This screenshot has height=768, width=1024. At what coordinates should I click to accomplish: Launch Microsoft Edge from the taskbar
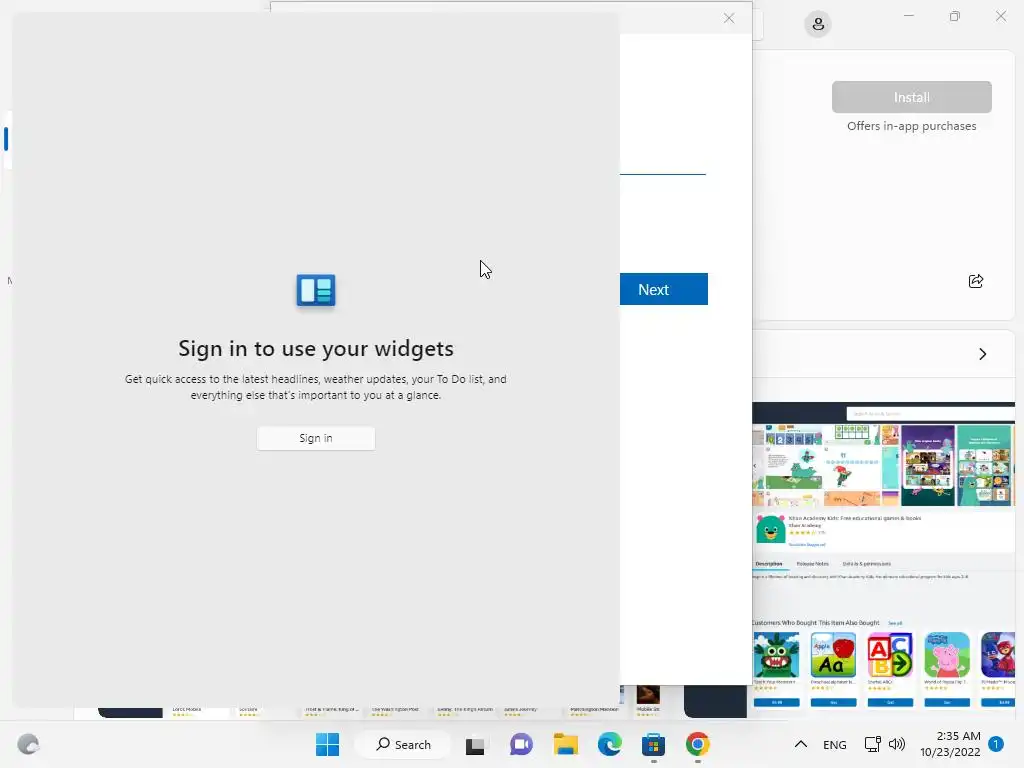609,744
